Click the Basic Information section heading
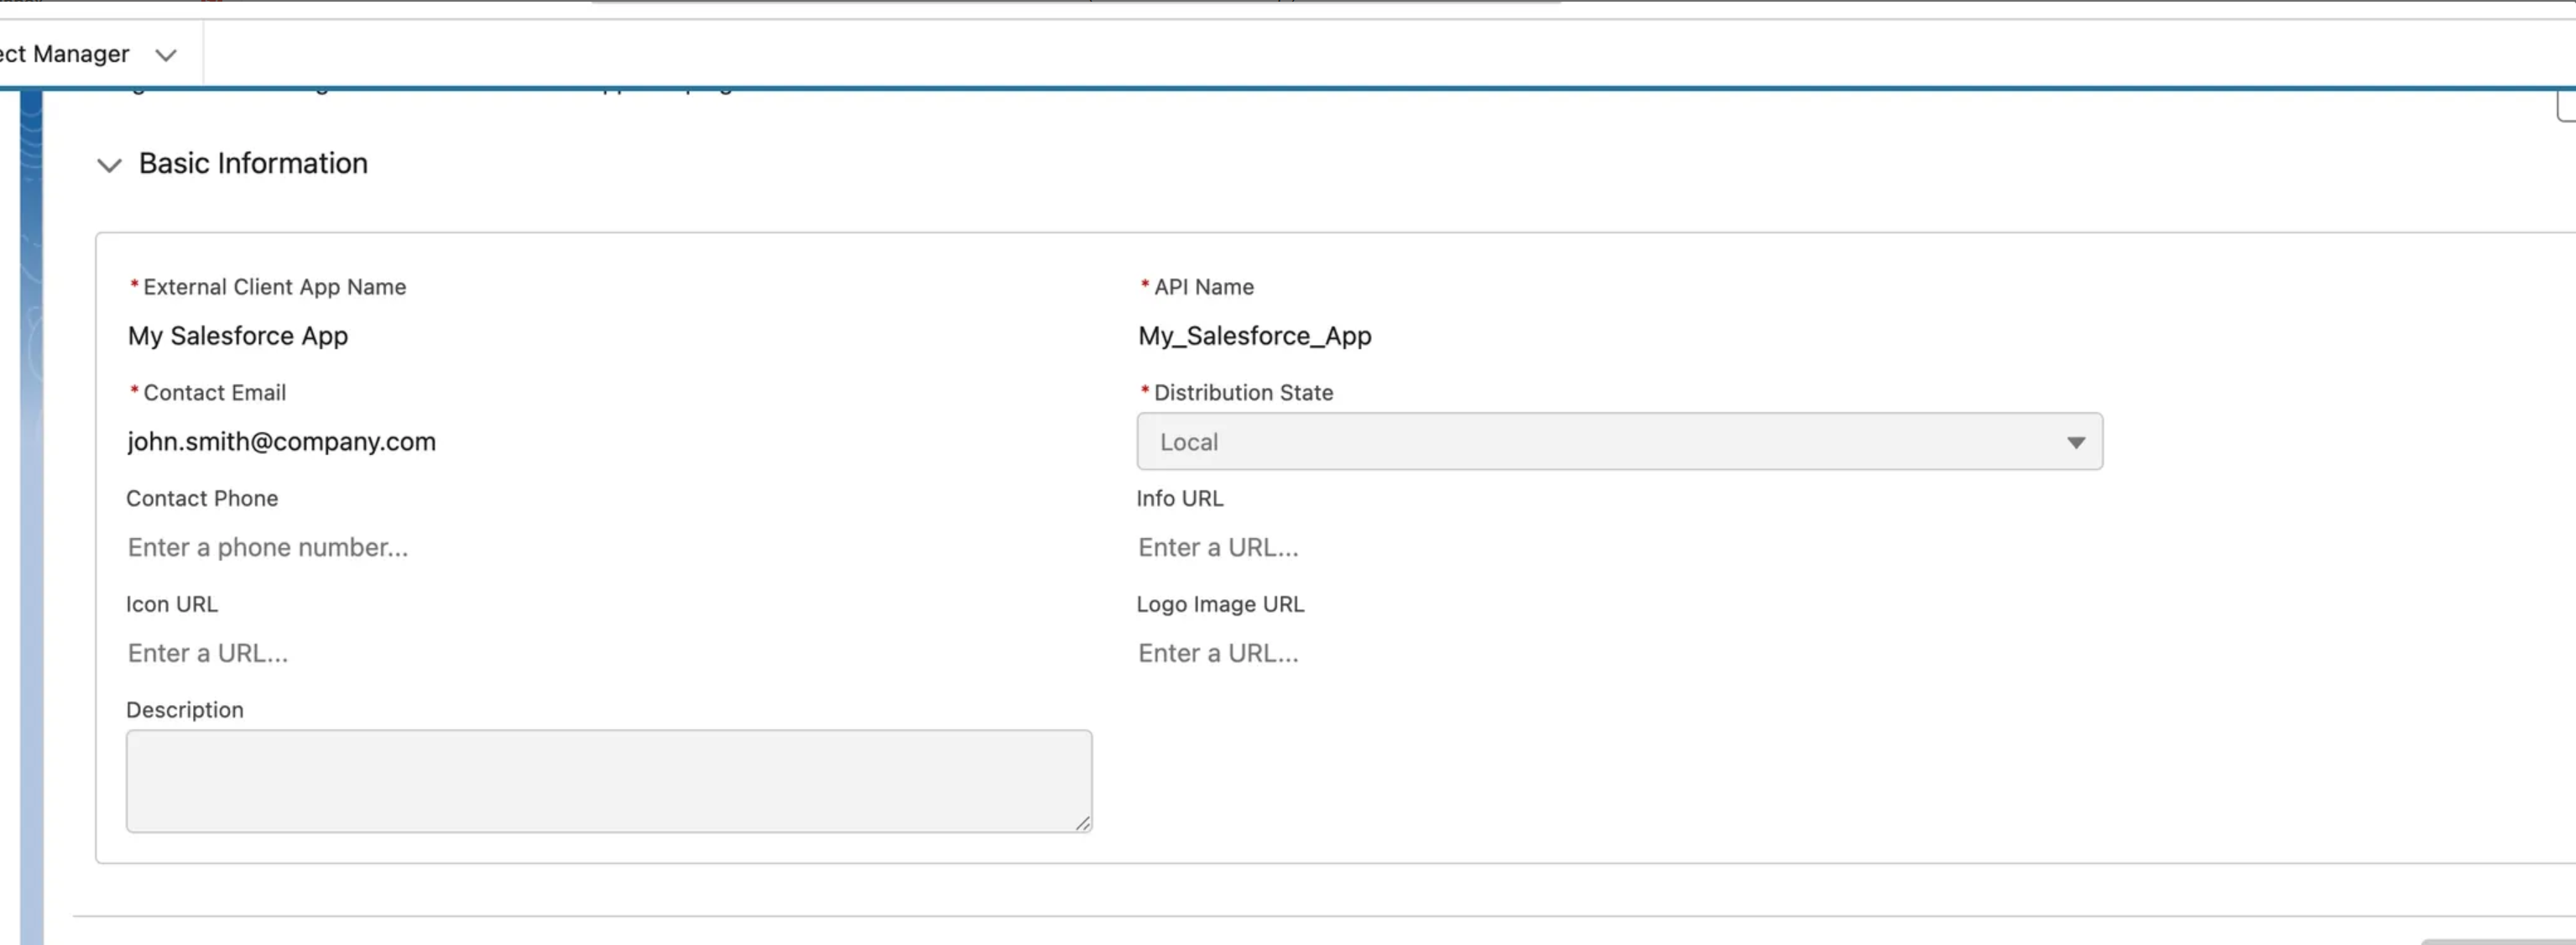This screenshot has height=945, width=2576. 253,163
